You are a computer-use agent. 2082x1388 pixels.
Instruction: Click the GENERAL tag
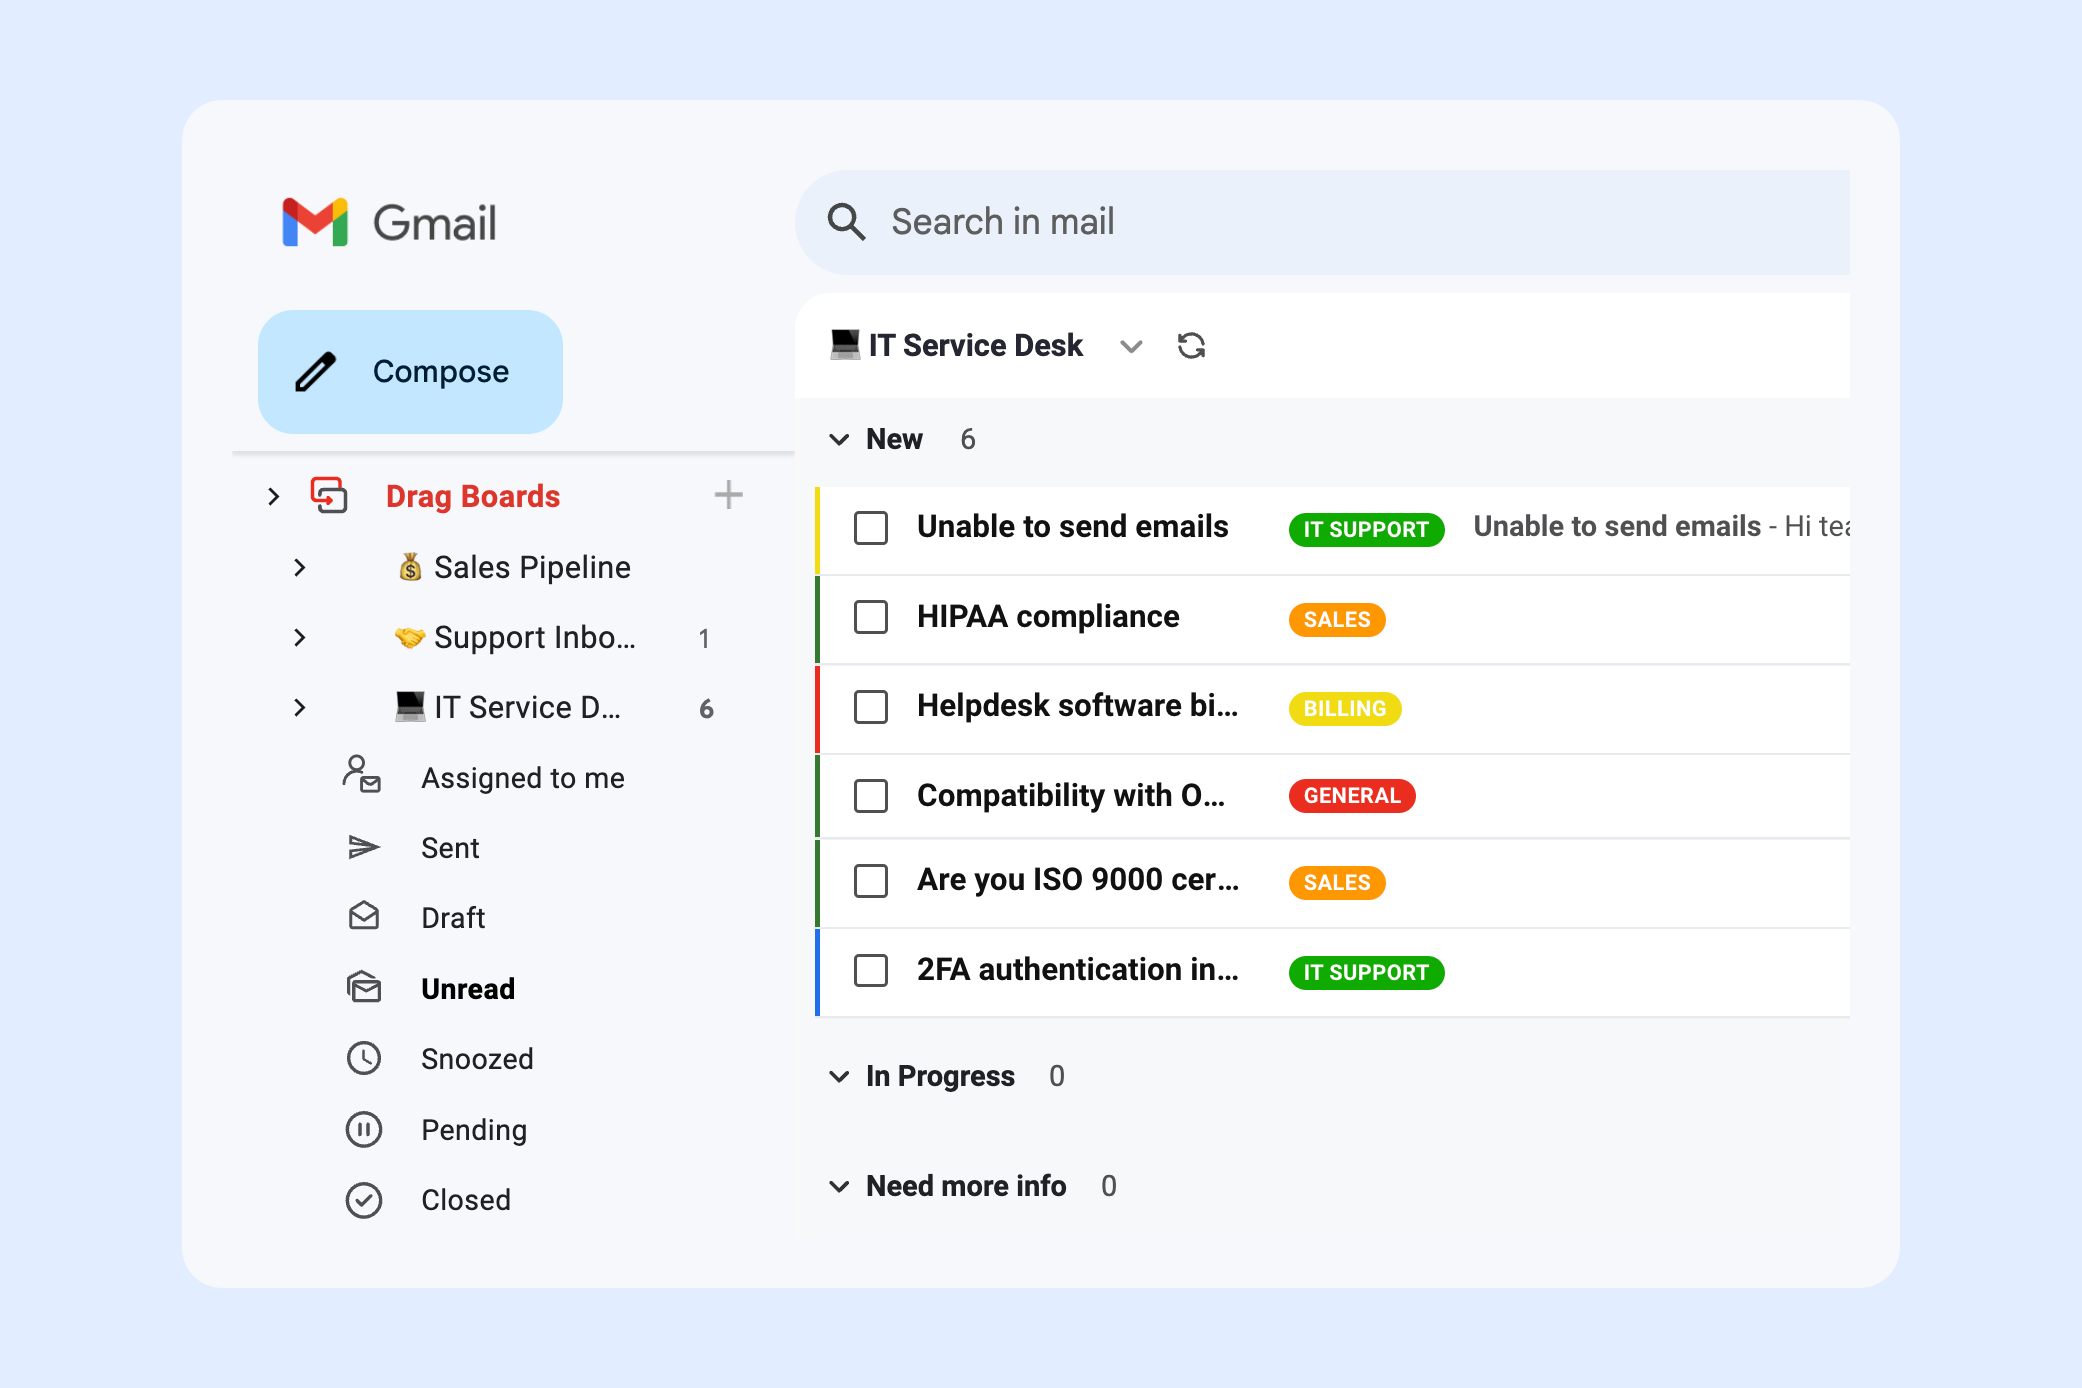[x=1352, y=796]
